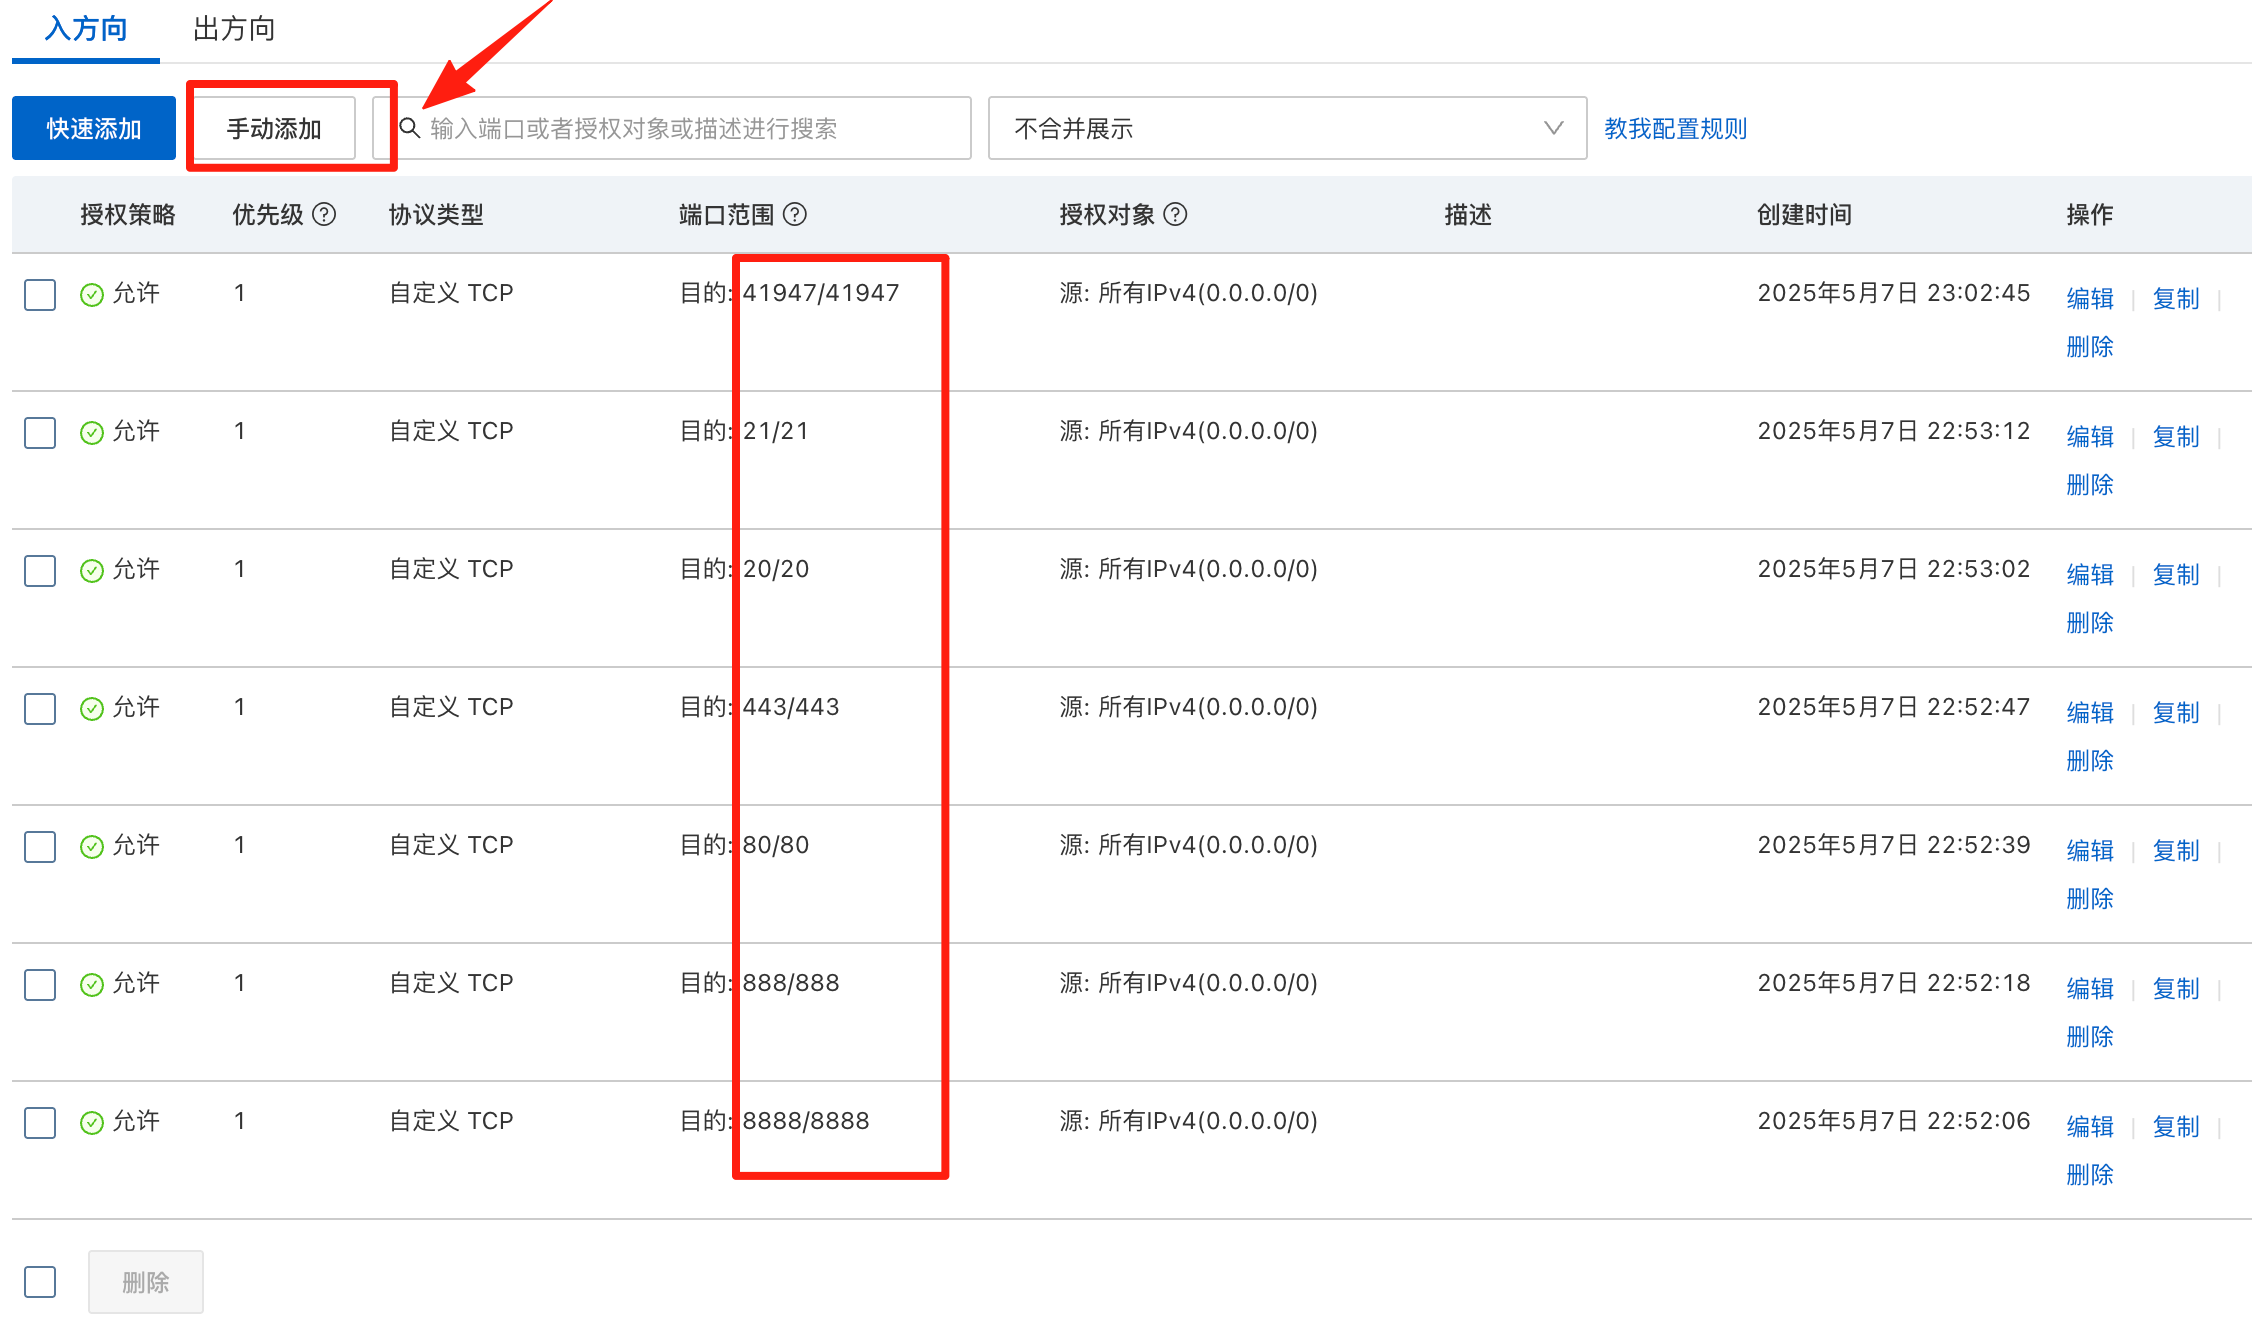The width and height of the screenshot is (2252, 1334).
Task: Click the dropdown chevron arrow
Action: tap(1553, 128)
